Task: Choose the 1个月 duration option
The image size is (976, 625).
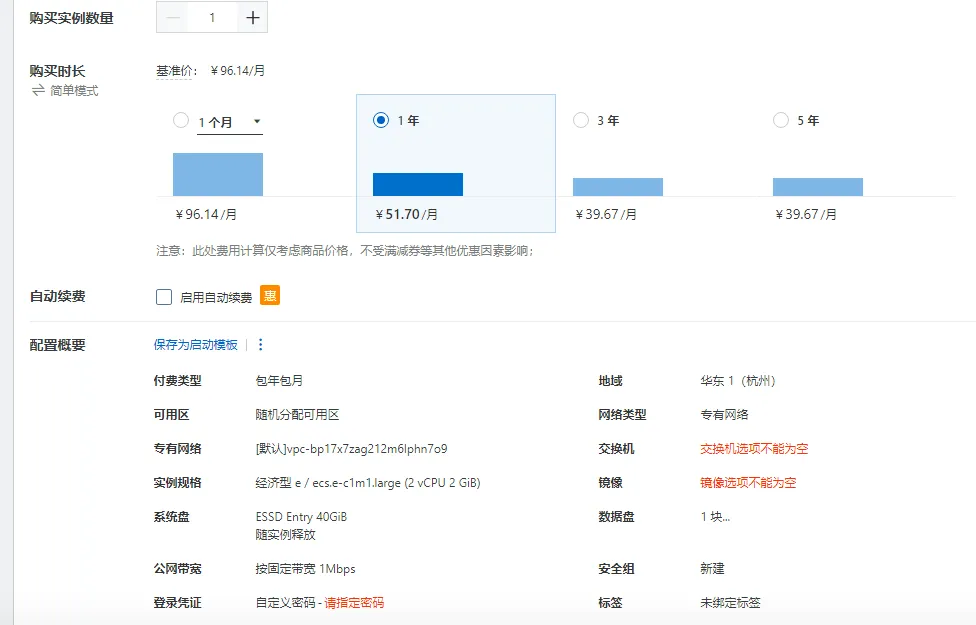Action: coord(181,119)
